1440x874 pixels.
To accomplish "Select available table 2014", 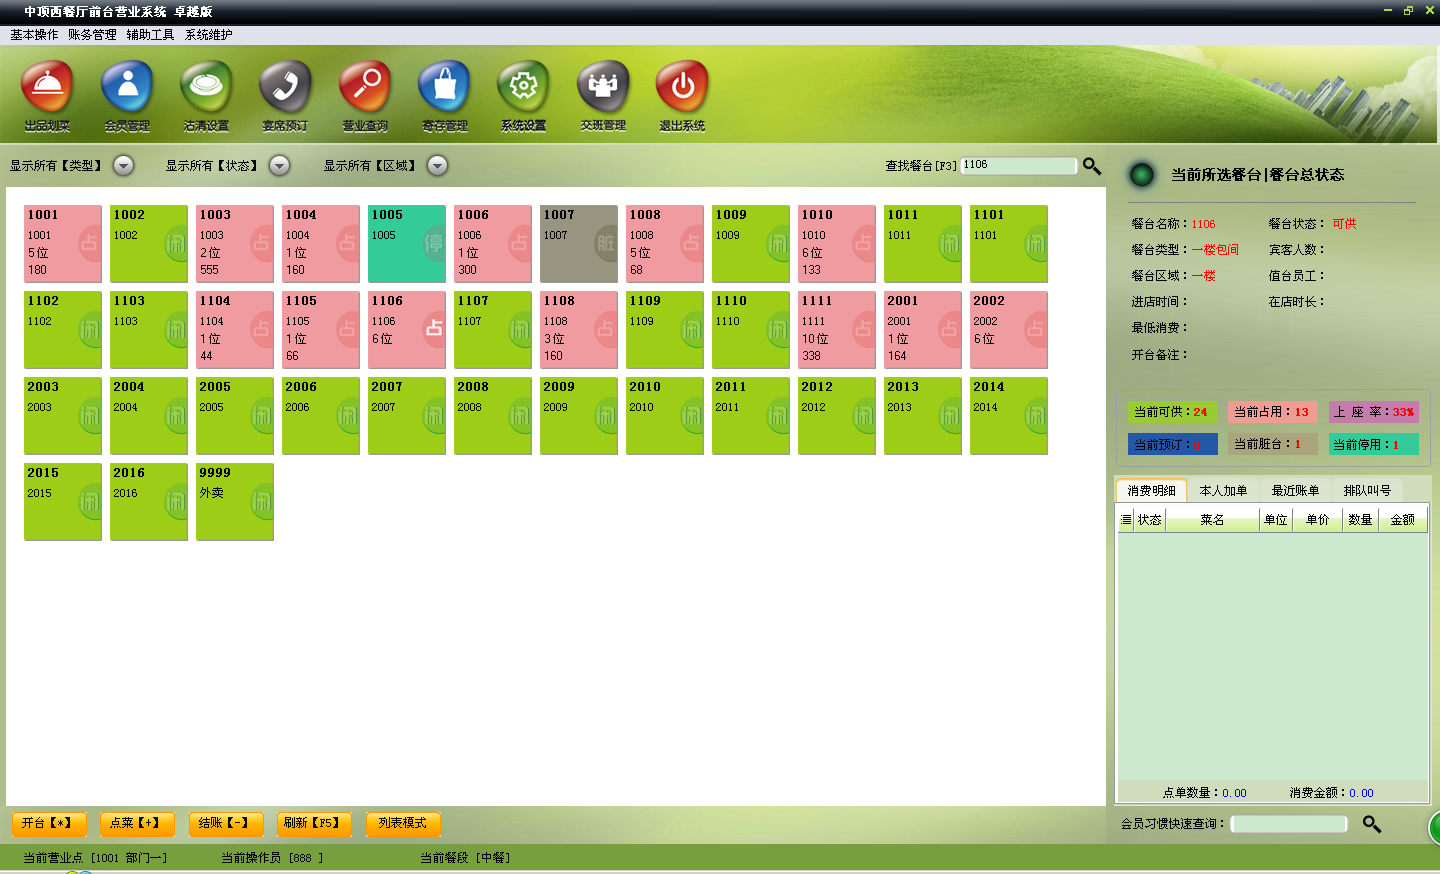I will point(1009,416).
